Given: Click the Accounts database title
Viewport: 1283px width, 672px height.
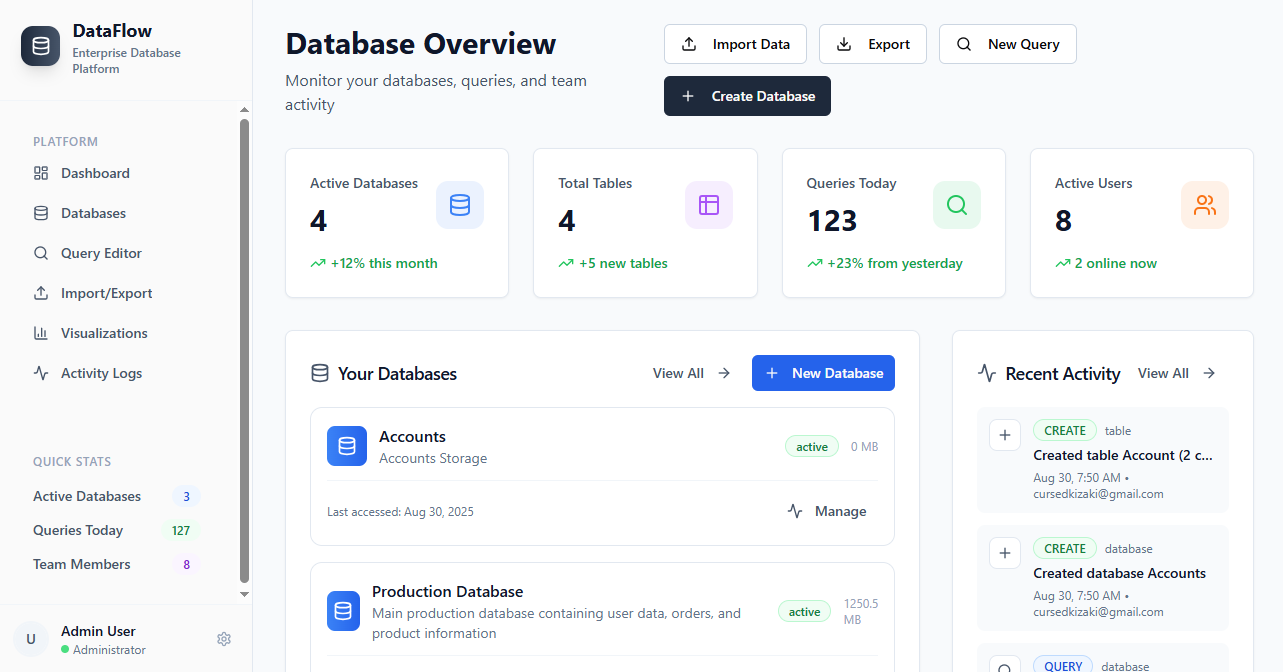Looking at the screenshot, I should pos(412,436).
